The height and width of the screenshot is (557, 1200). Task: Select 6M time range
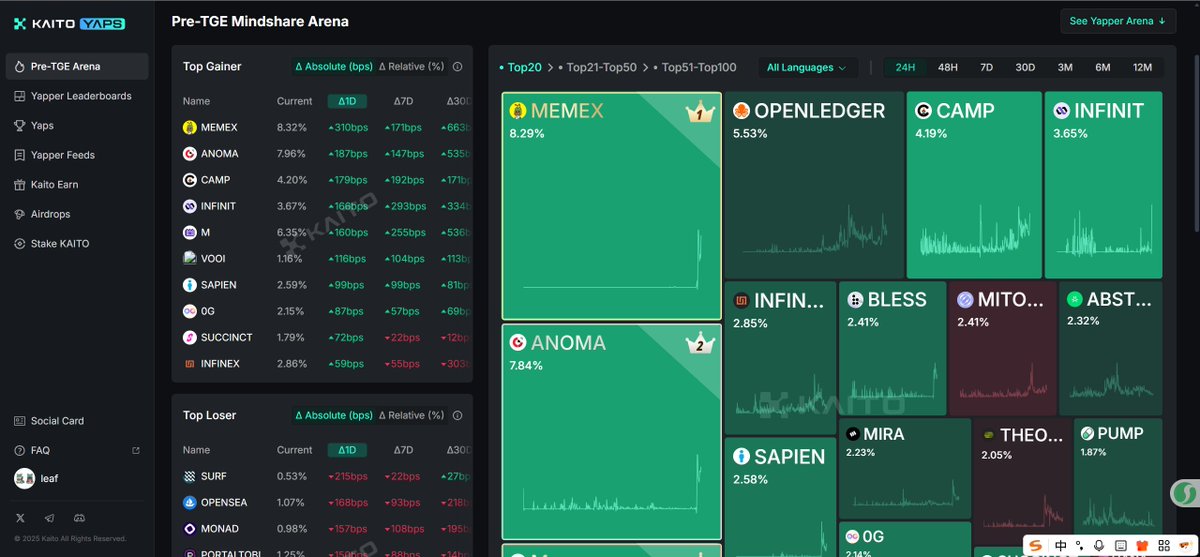pyautogui.click(x=1103, y=68)
